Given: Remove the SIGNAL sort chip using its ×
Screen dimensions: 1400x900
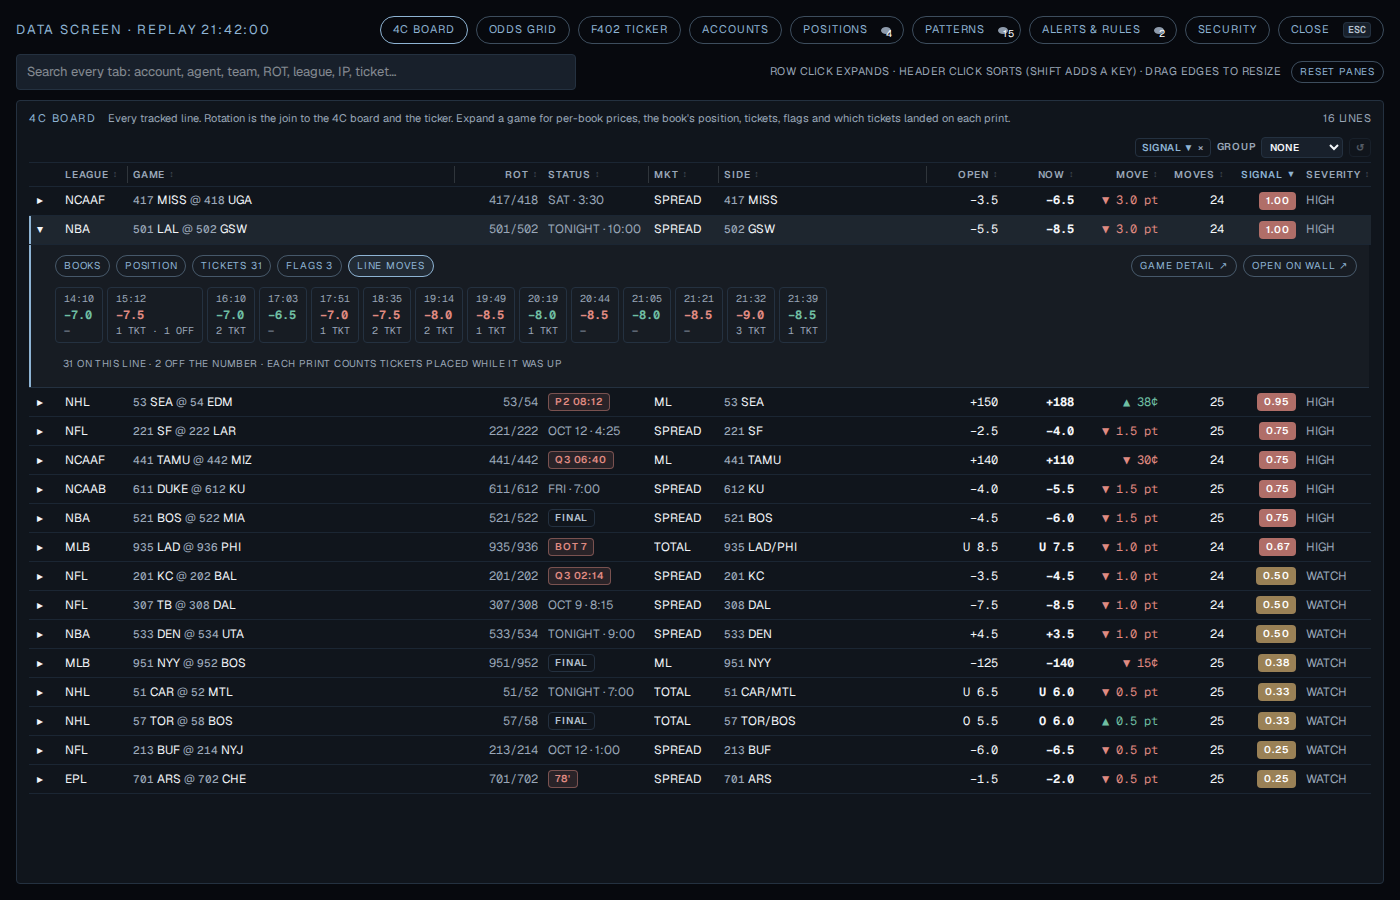Looking at the screenshot, I should click(1200, 148).
